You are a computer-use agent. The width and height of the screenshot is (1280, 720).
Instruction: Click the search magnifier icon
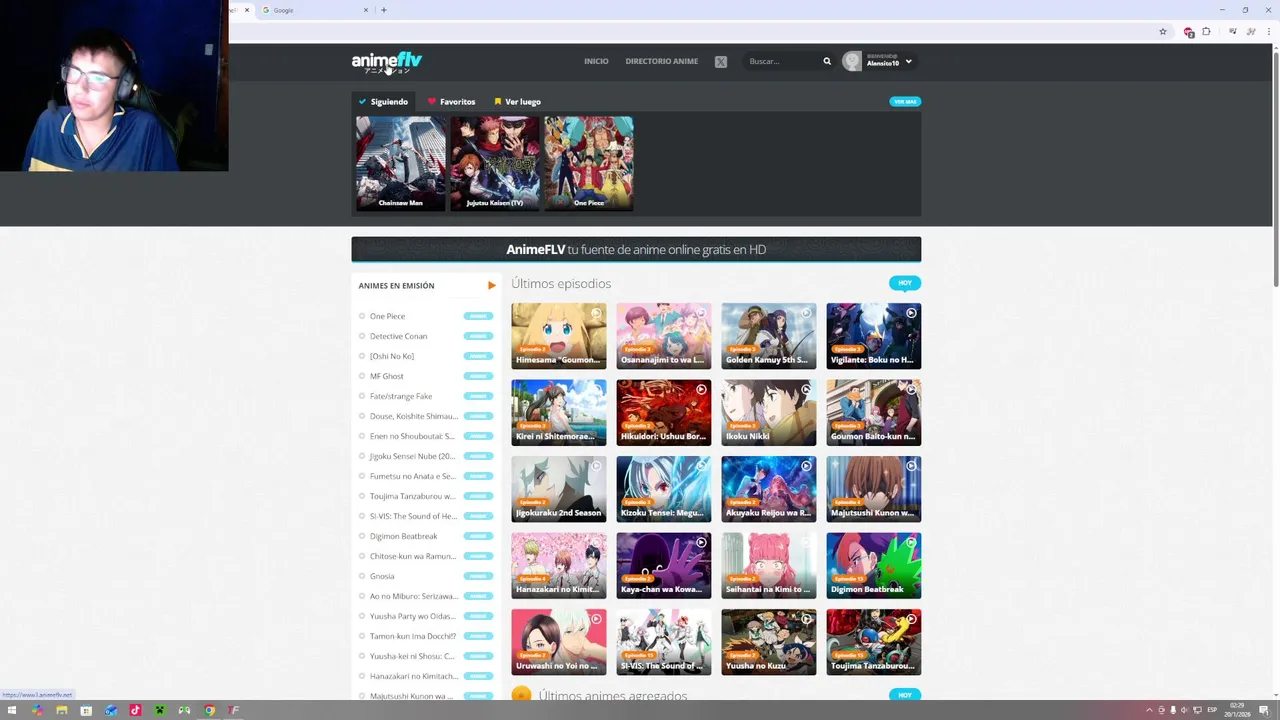827,61
